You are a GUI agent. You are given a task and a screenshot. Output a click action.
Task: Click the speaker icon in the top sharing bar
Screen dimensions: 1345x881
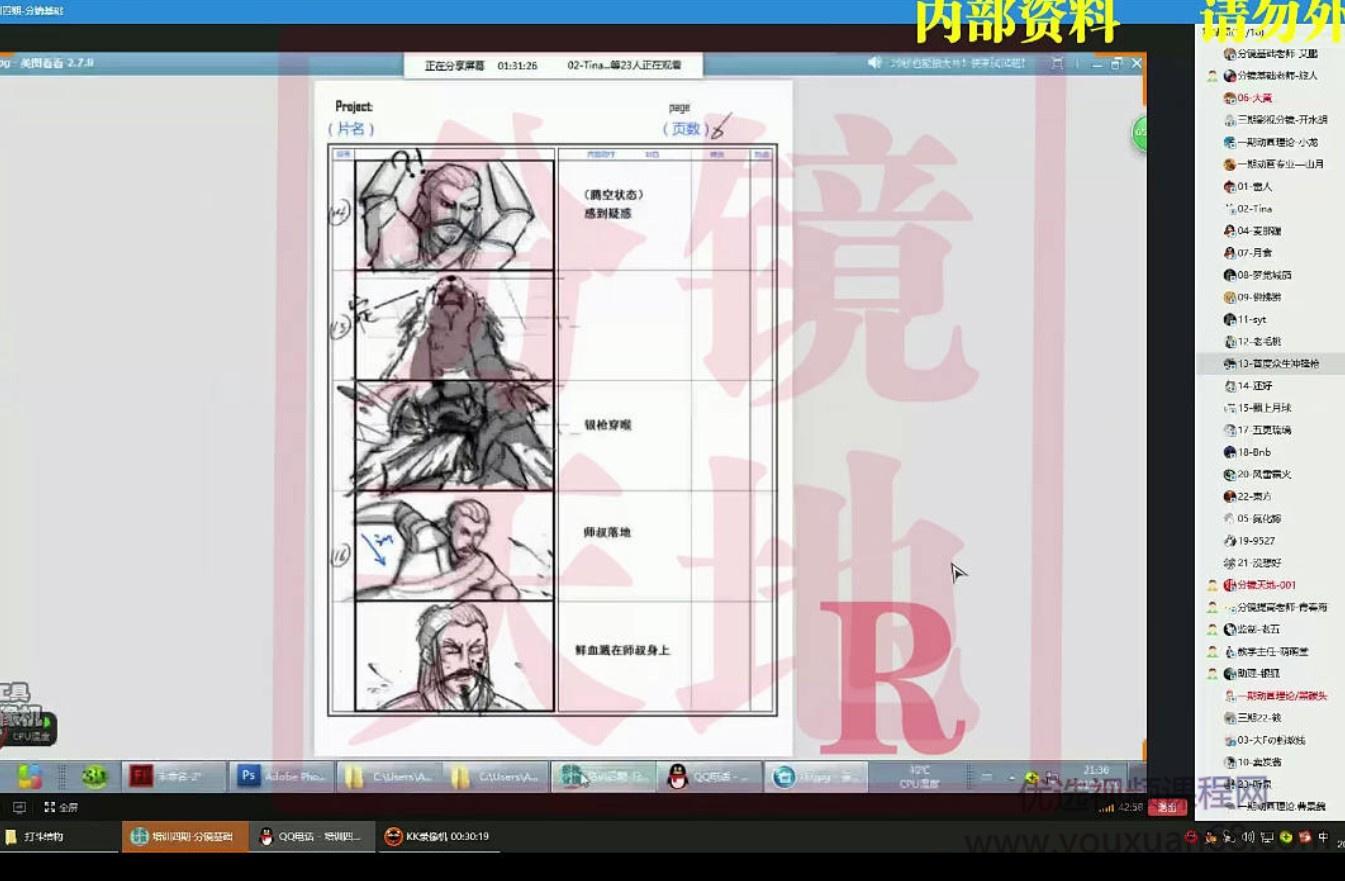click(875, 63)
